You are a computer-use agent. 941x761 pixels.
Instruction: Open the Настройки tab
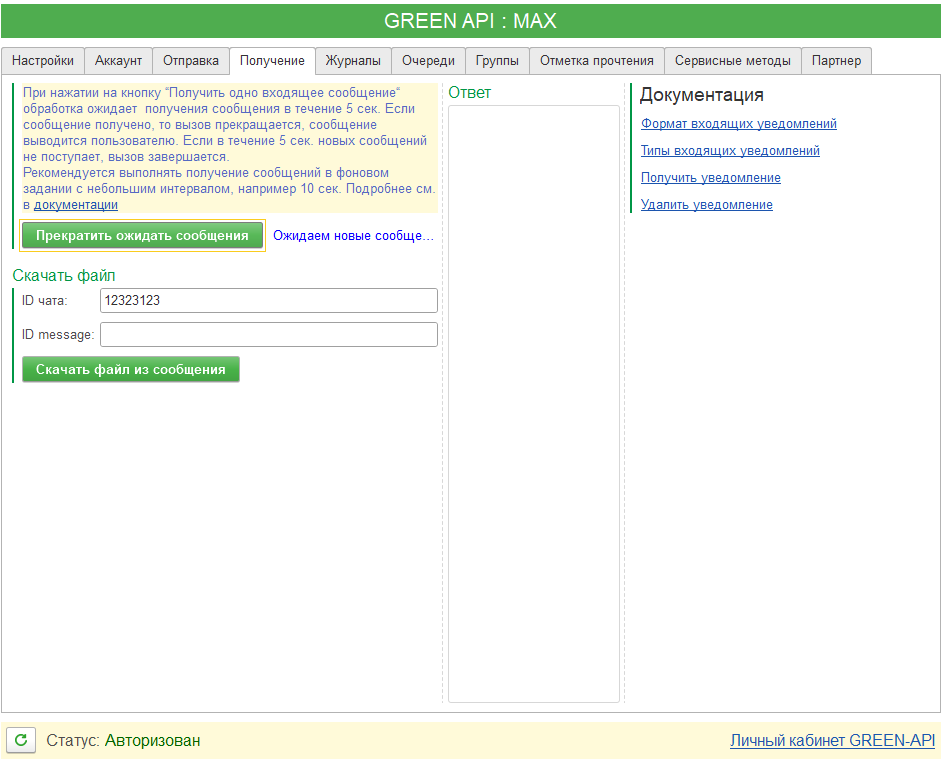pos(43,61)
